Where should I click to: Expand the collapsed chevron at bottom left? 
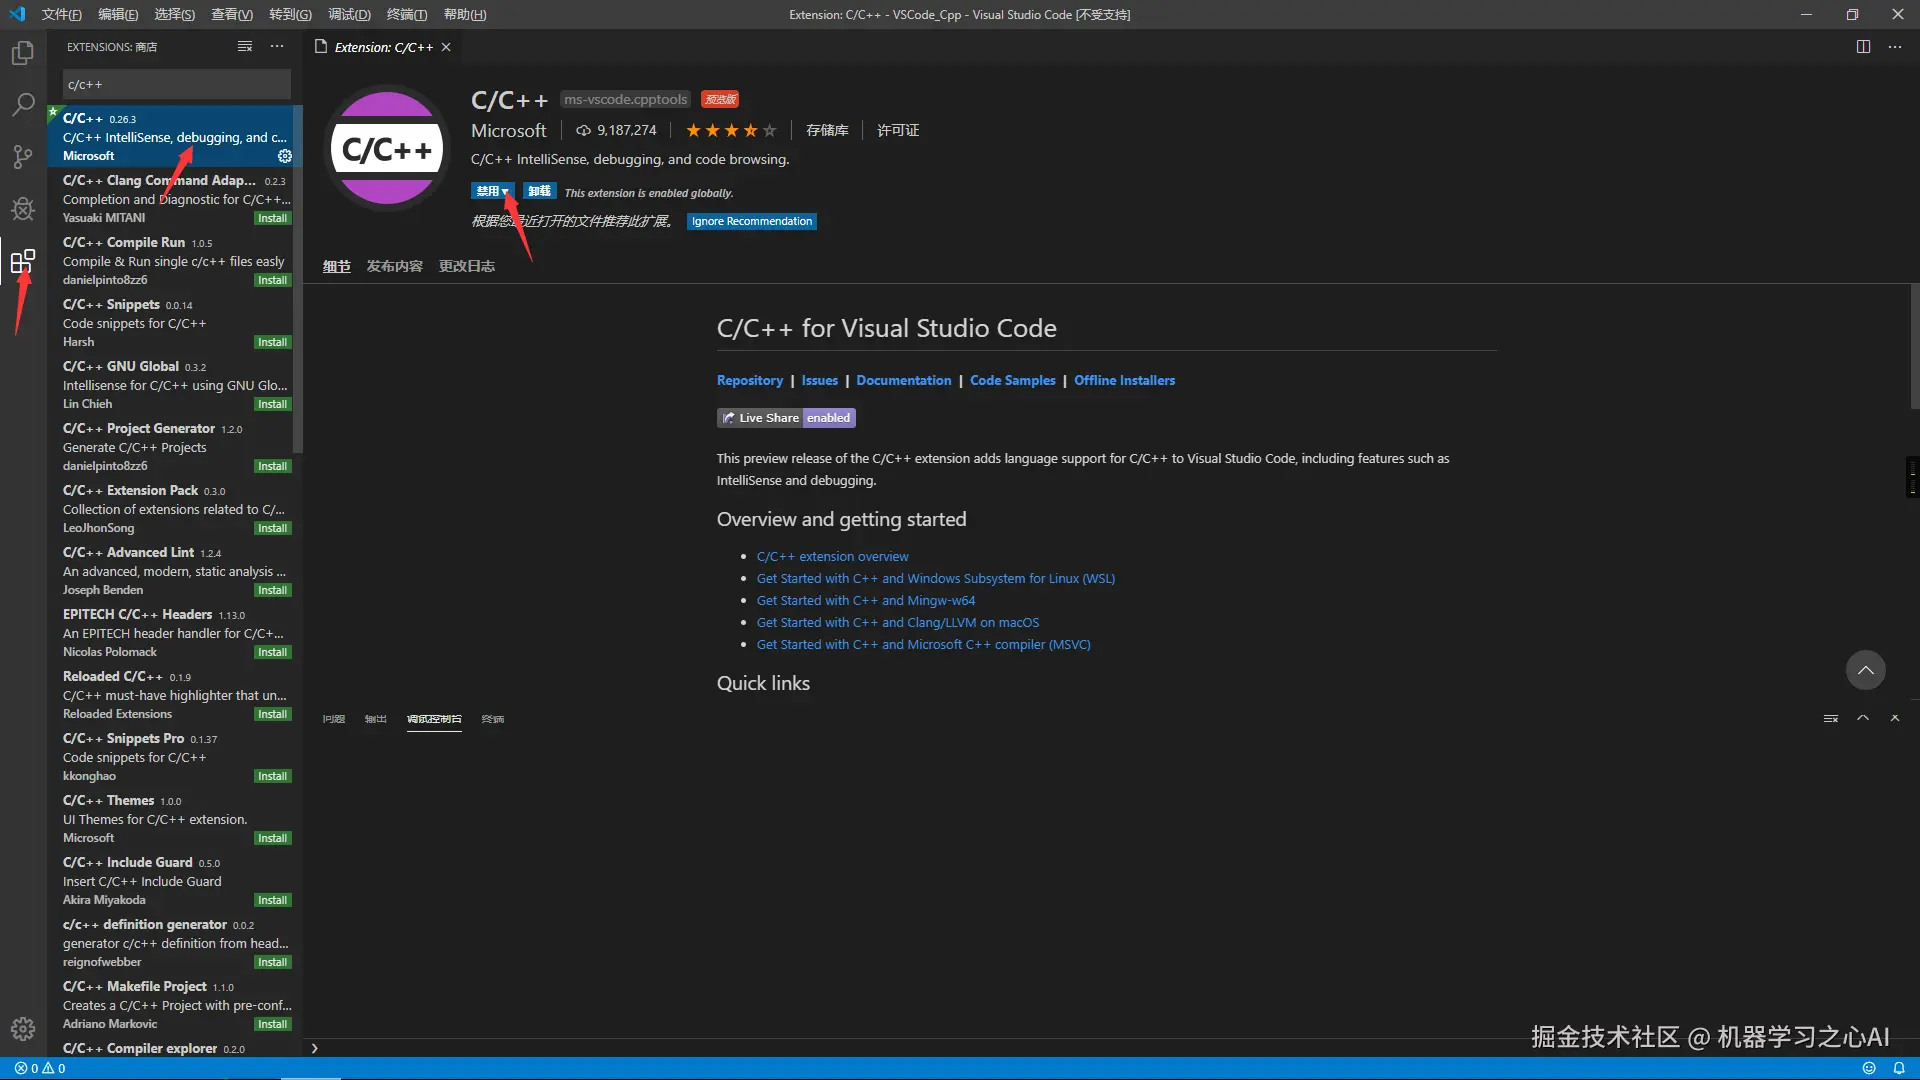point(314,1048)
